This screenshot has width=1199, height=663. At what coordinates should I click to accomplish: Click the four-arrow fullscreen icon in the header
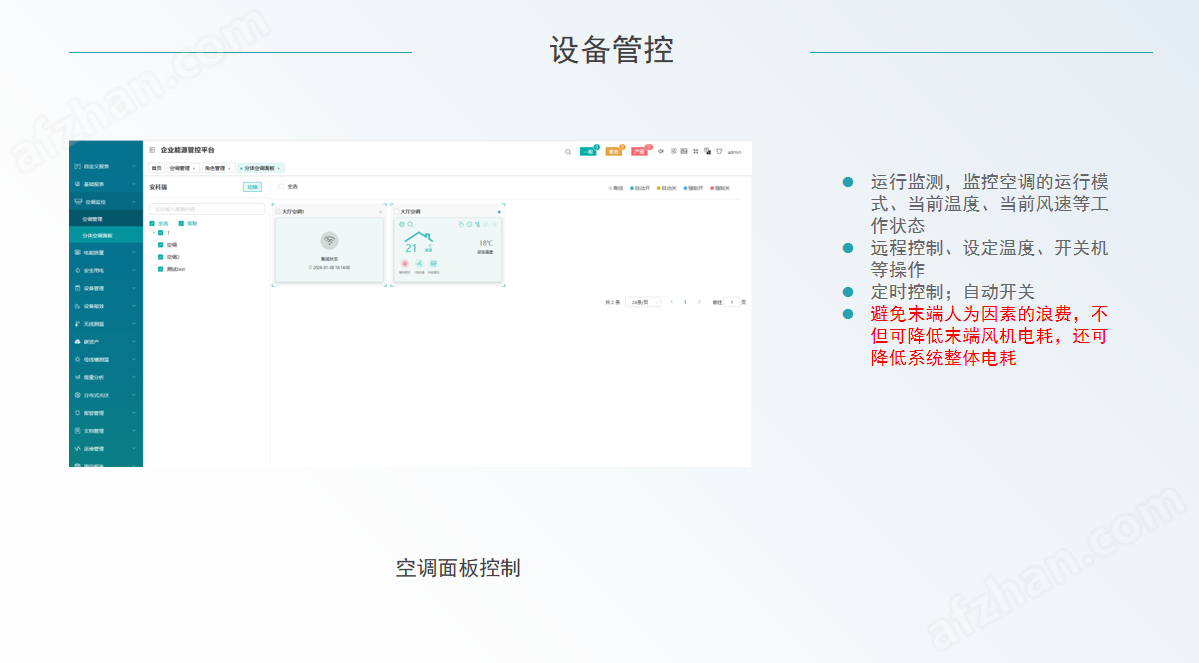click(696, 151)
